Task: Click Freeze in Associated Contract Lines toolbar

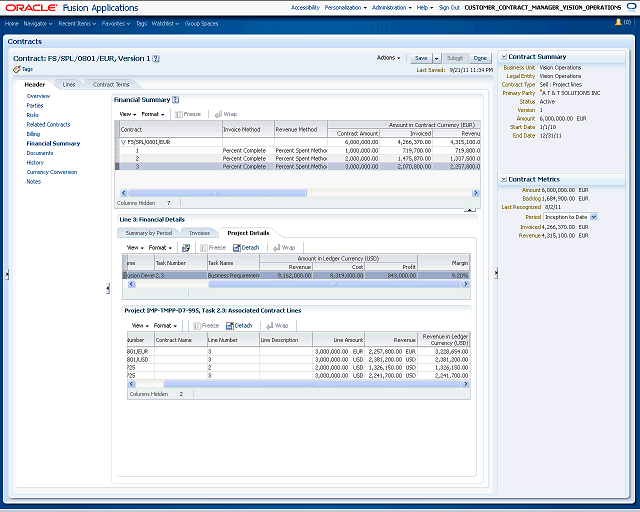Action: click(x=206, y=326)
